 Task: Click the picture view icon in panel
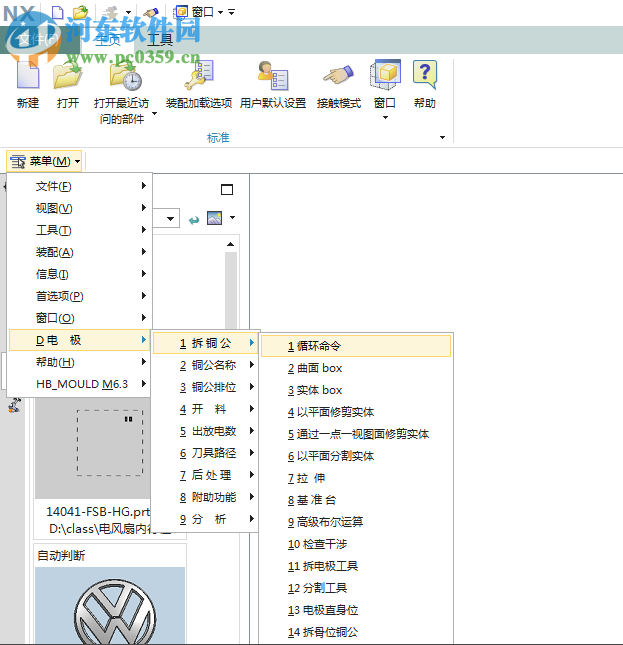click(215, 218)
